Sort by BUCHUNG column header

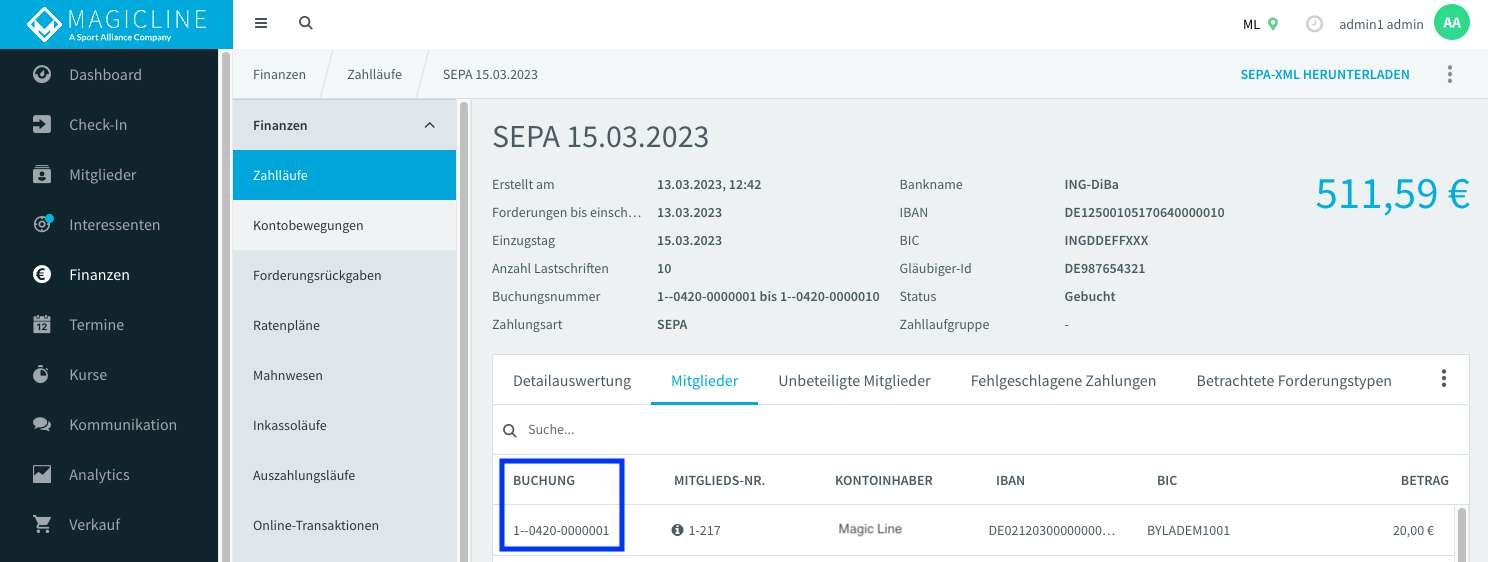544,480
